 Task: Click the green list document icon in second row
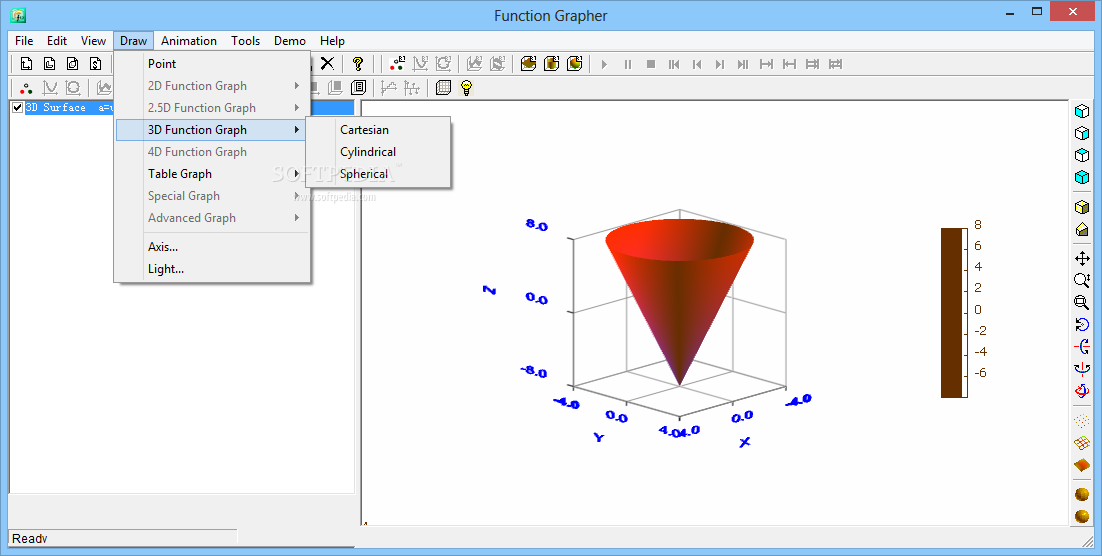(x=358, y=88)
